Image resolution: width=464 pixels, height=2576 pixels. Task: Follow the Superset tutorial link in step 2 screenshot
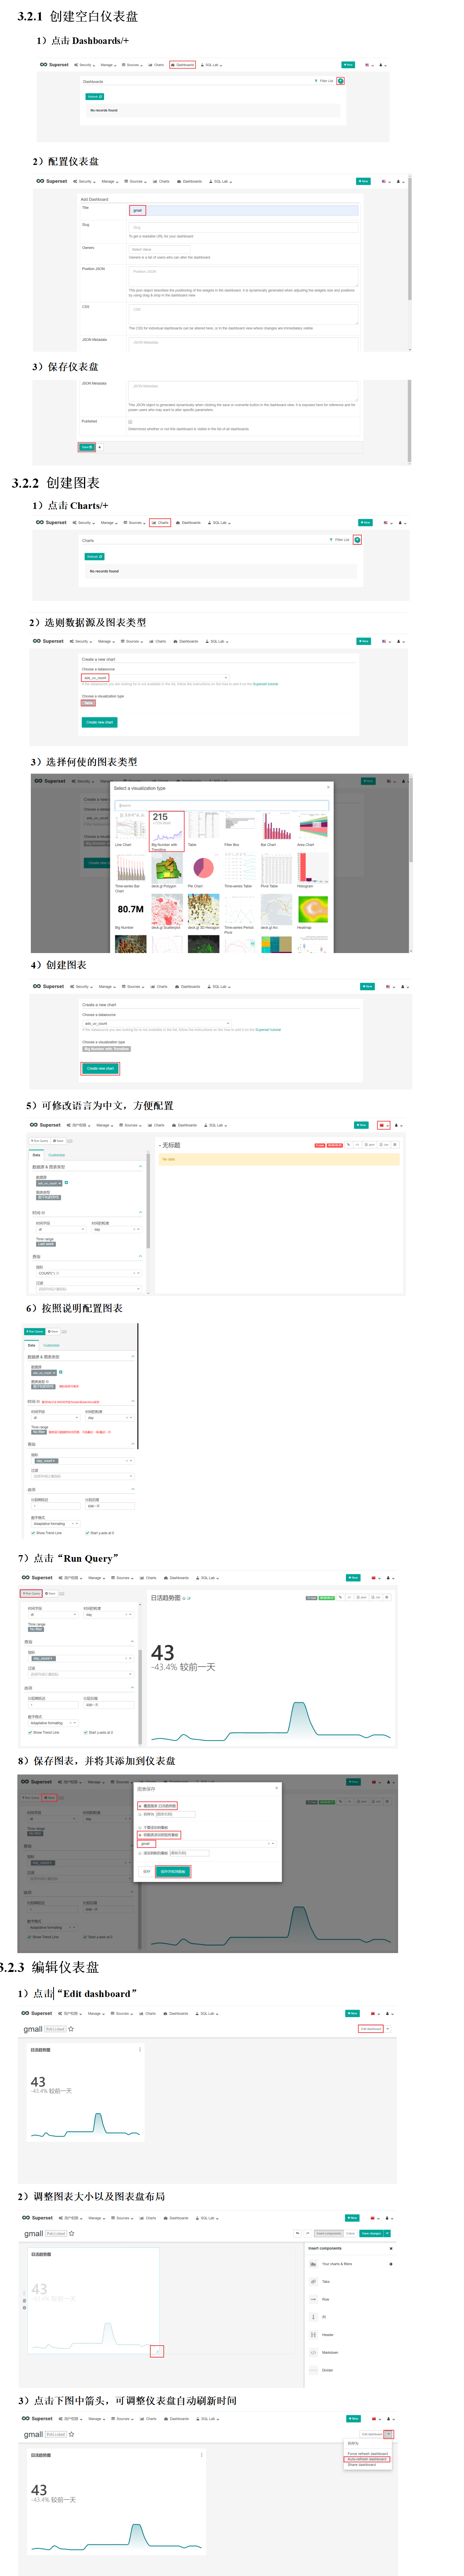266,685
